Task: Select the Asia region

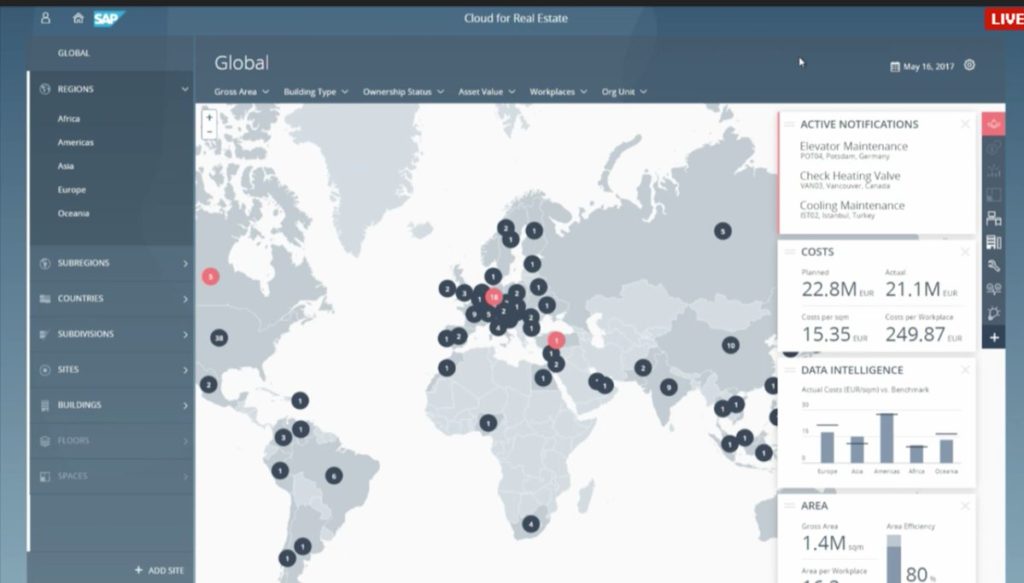Action: (65, 166)
